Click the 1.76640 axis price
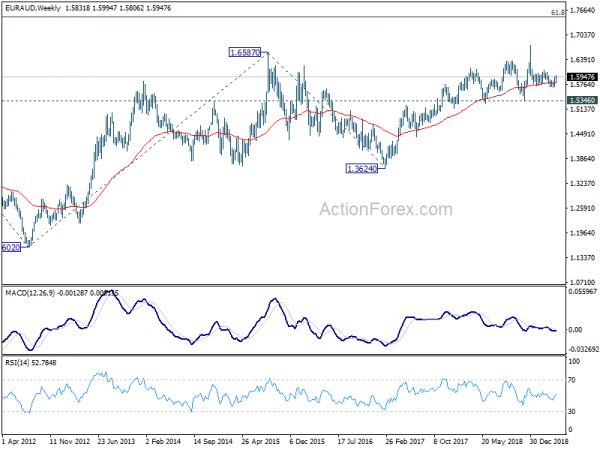Image resolution: width=600 pixels, height=450 pixels. (583, 10)
